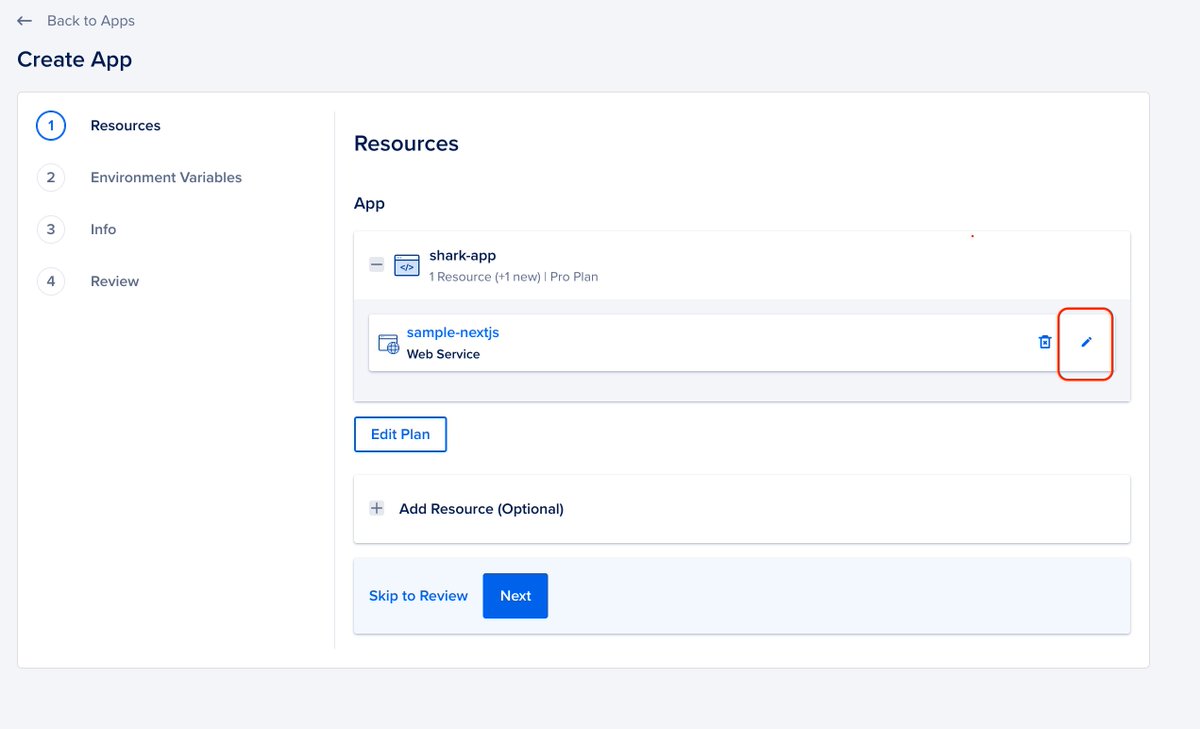Go to the Review step label
Viewport: 1200px width, 729px height.
(114, 282)
